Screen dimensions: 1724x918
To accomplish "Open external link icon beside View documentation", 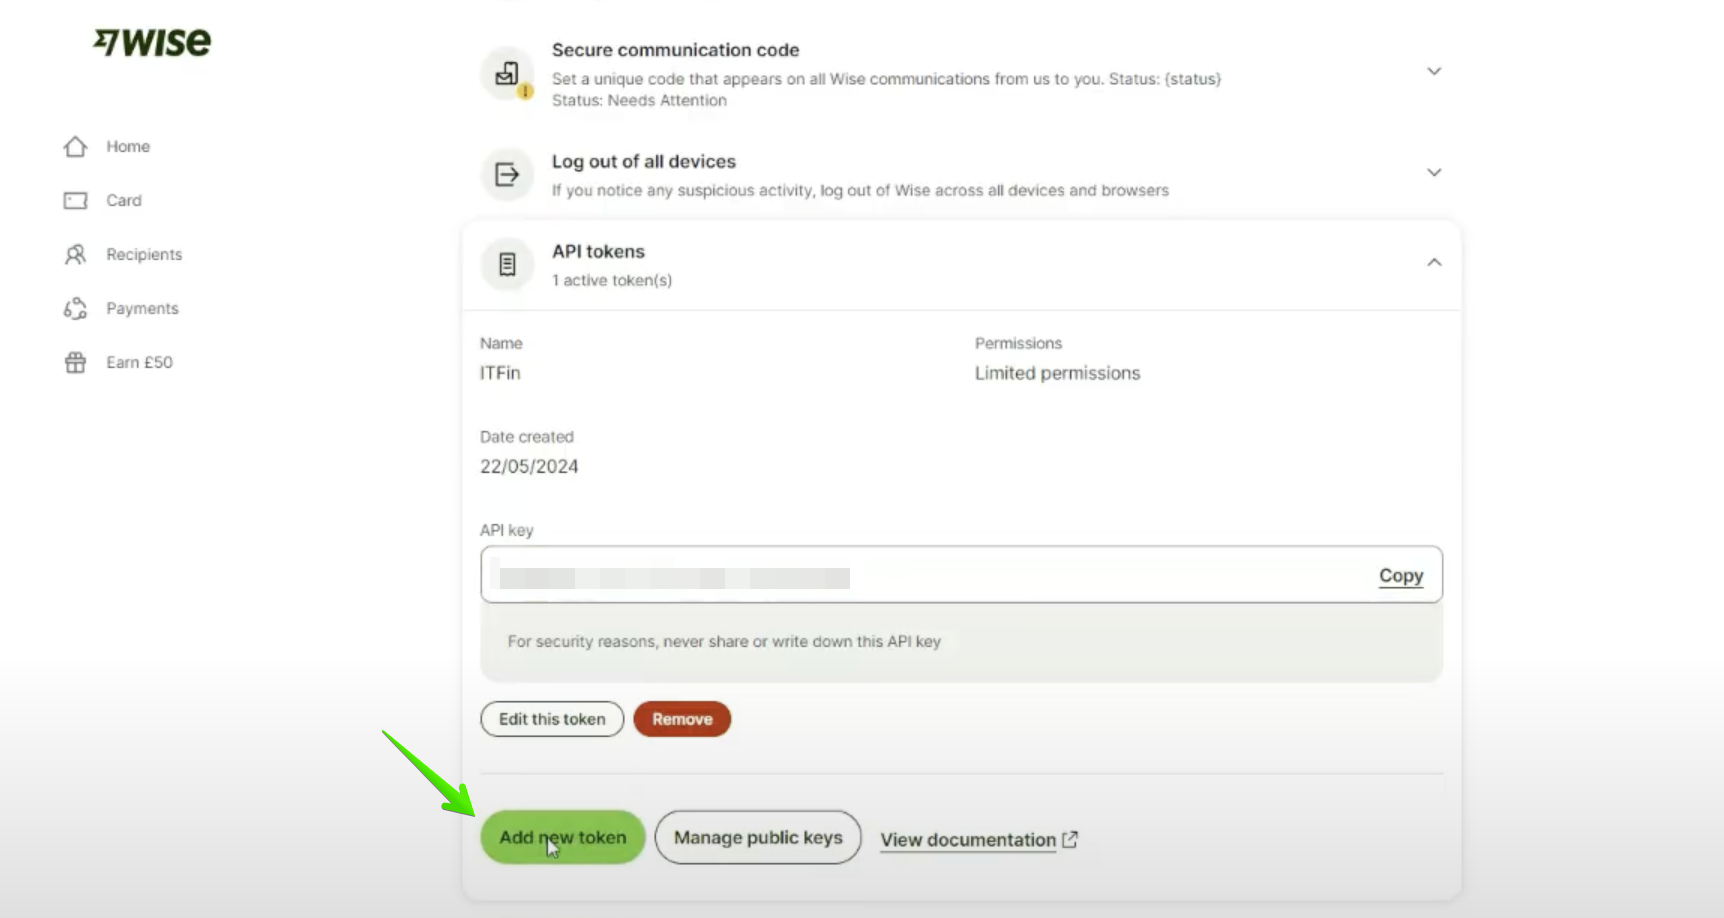I will 1070,840.
